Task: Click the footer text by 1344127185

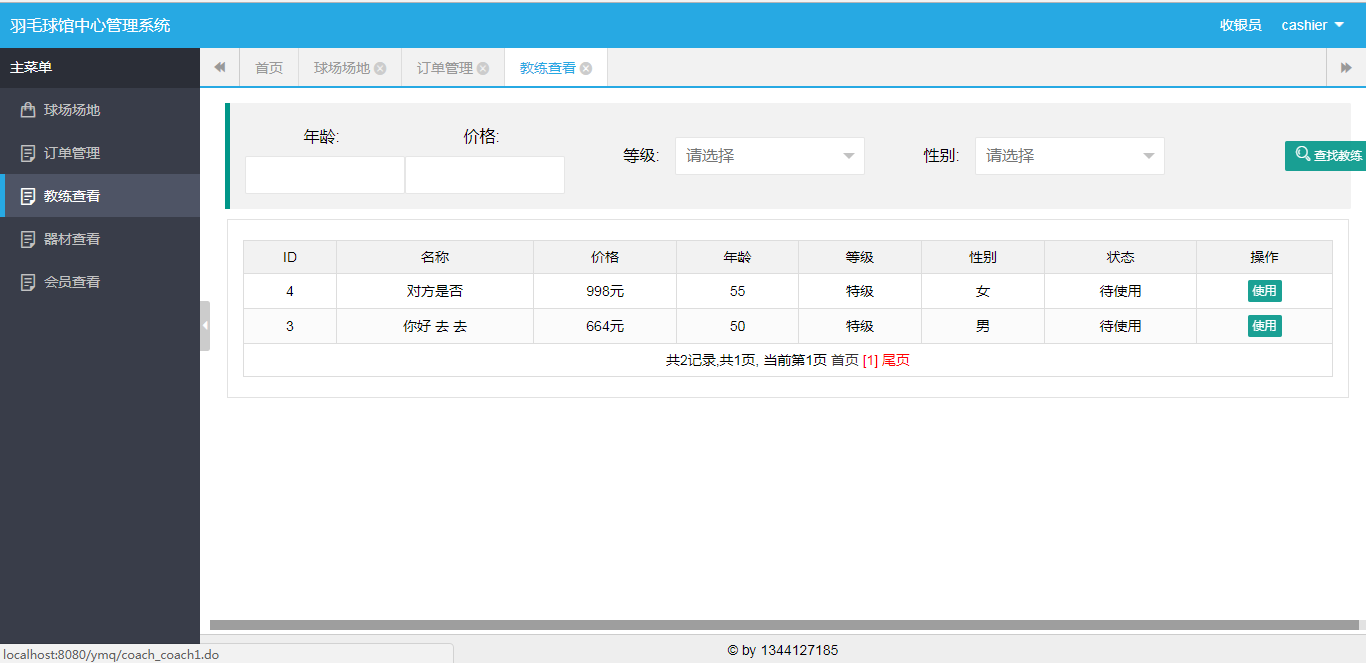Action: pyautogui.click(x=783, y=650)
